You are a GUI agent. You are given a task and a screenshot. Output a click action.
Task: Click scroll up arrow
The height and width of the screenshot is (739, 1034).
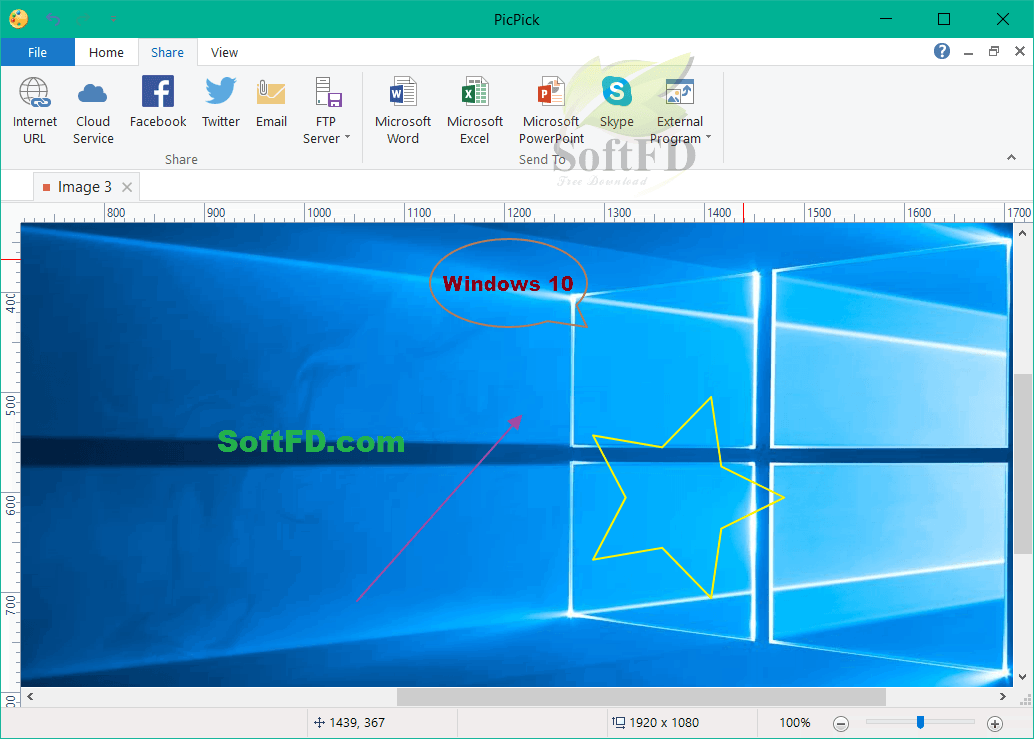(1022, 233)
